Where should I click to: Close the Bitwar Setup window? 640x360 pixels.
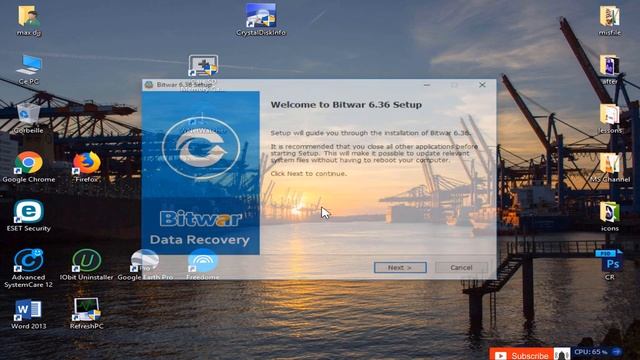coord(482,84)
